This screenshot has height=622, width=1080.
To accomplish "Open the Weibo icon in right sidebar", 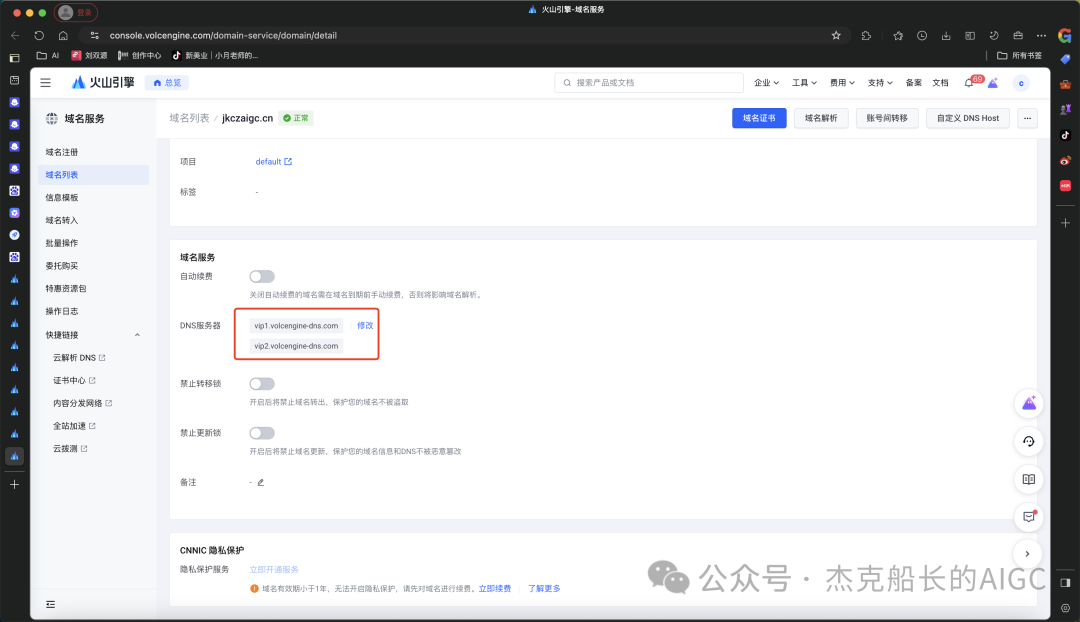I will pos(1066,160).
